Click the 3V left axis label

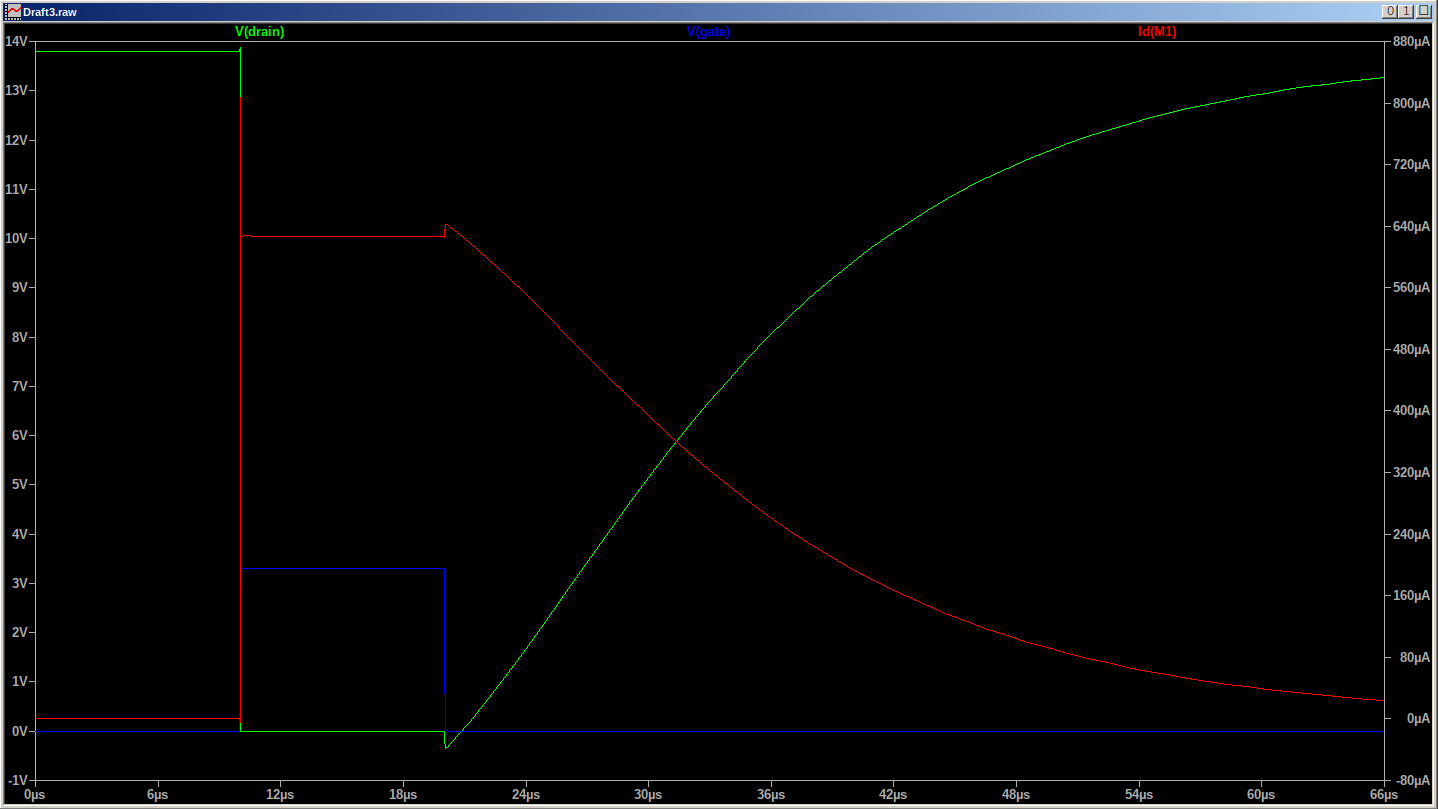20,583
